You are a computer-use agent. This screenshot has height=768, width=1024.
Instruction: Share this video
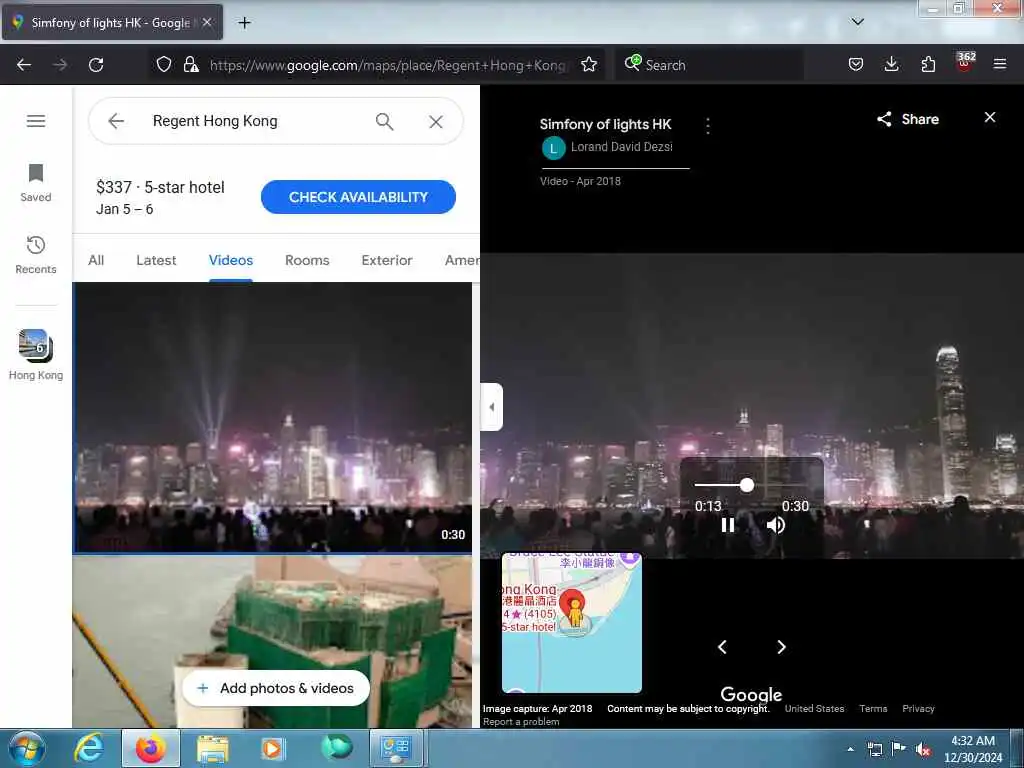click(908, 119)
